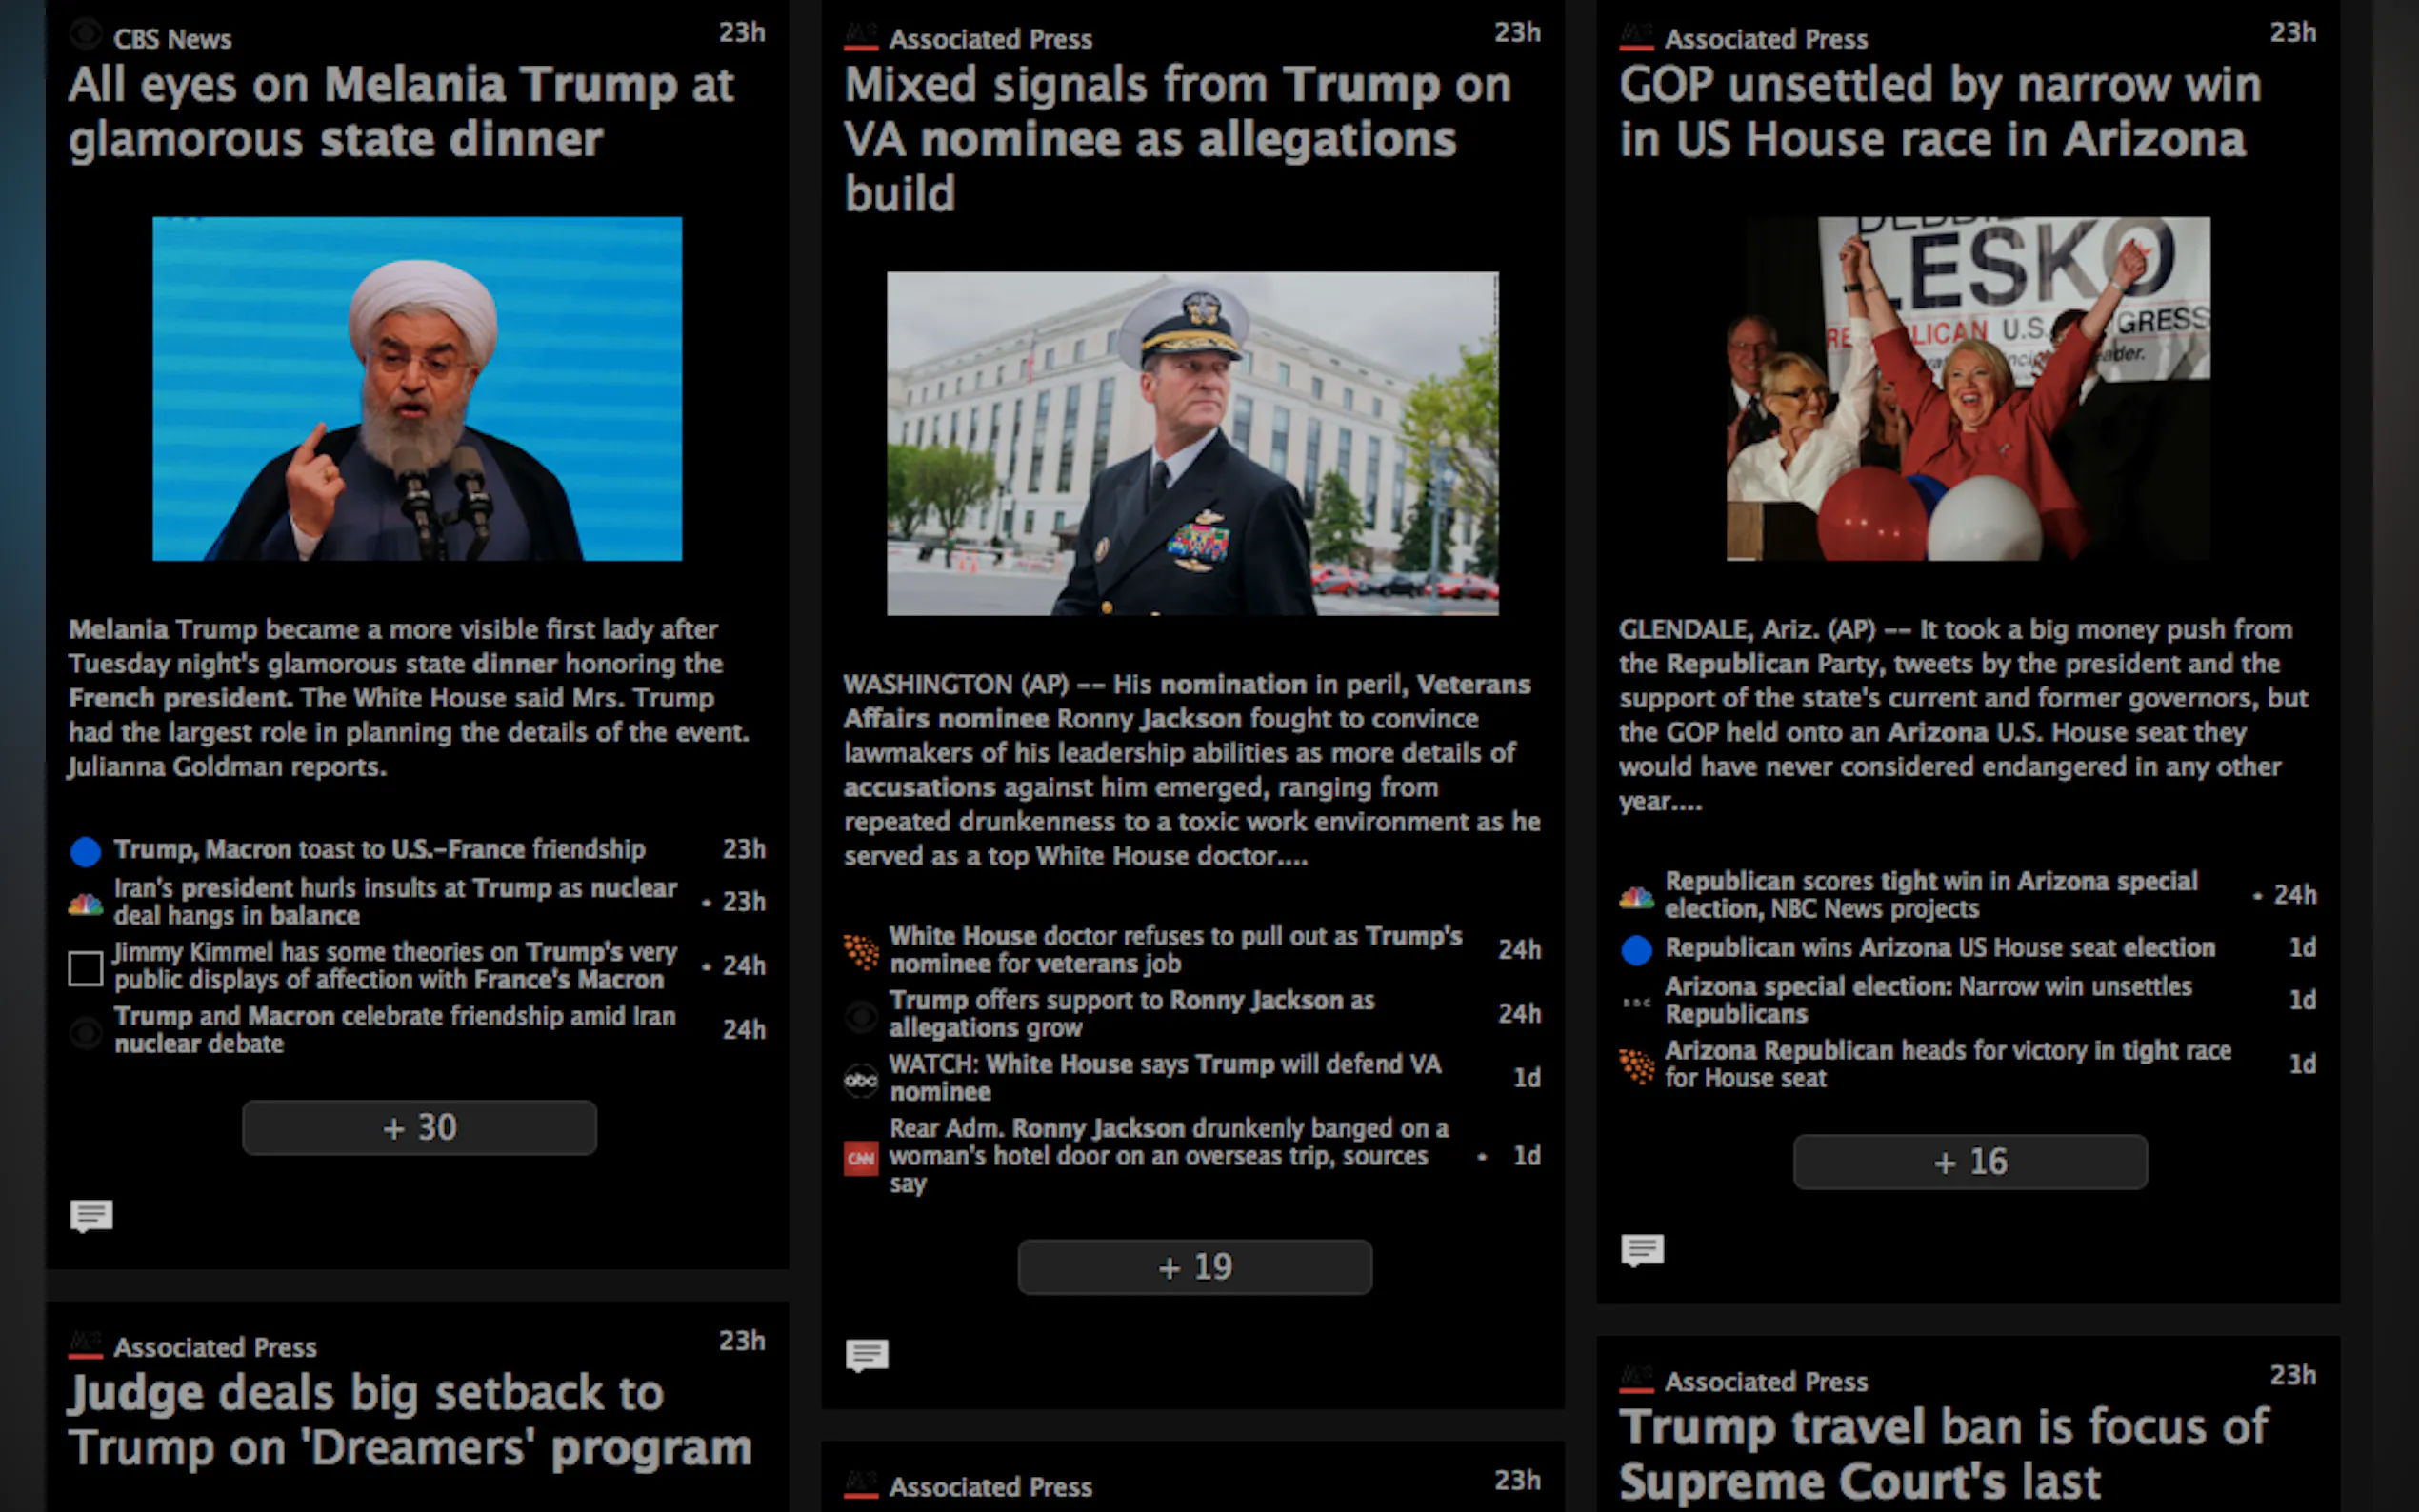The height and width of the screenshot is (1512, 2419).
Task: Click square source icon beside Jimmy Kimmel story
Action: (86, 968)
